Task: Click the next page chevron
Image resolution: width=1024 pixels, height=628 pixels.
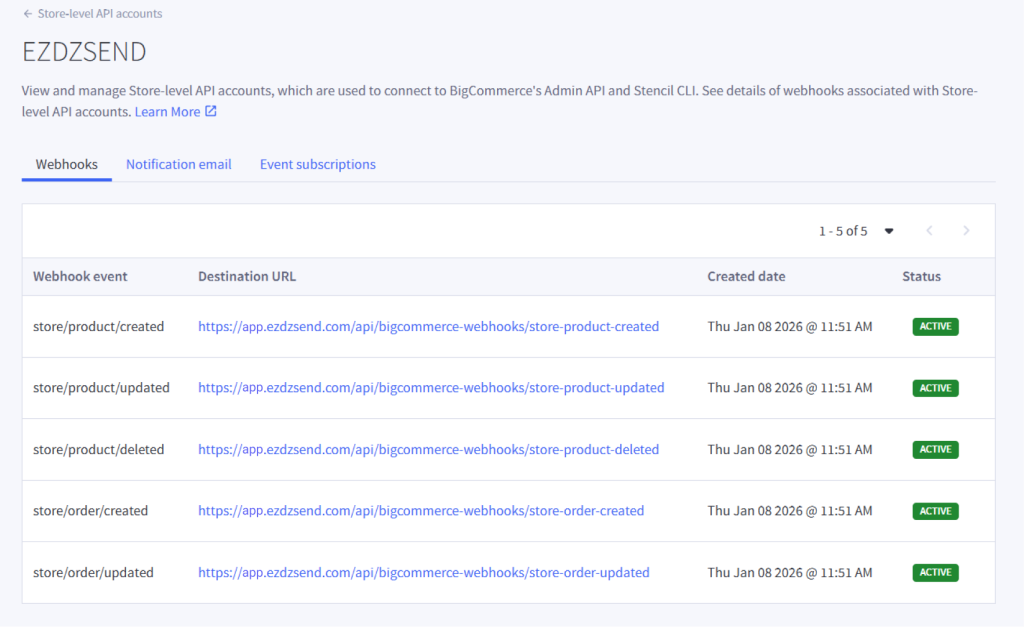Action: click(966, 231)
